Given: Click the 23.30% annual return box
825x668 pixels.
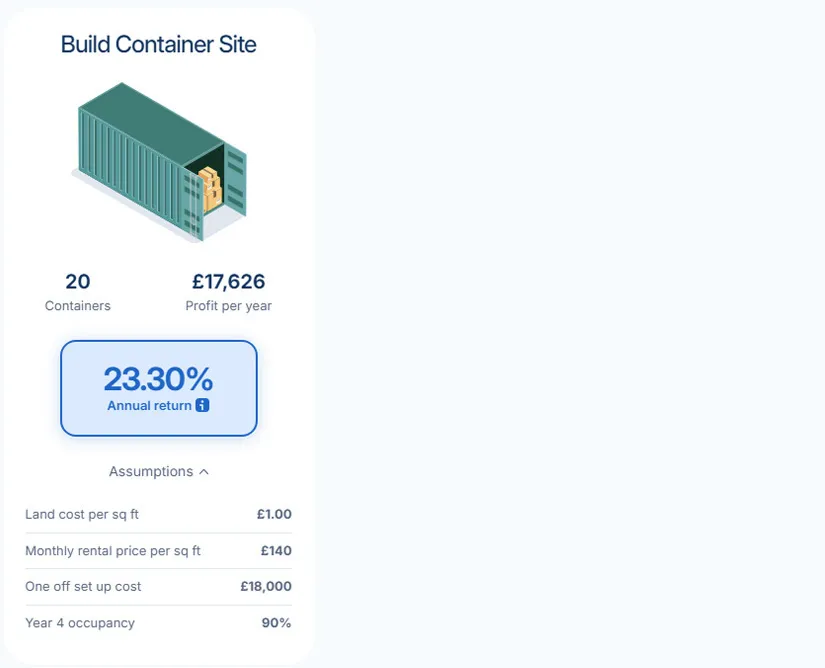Looking at the screenshot, I should [x=159, y=388].
